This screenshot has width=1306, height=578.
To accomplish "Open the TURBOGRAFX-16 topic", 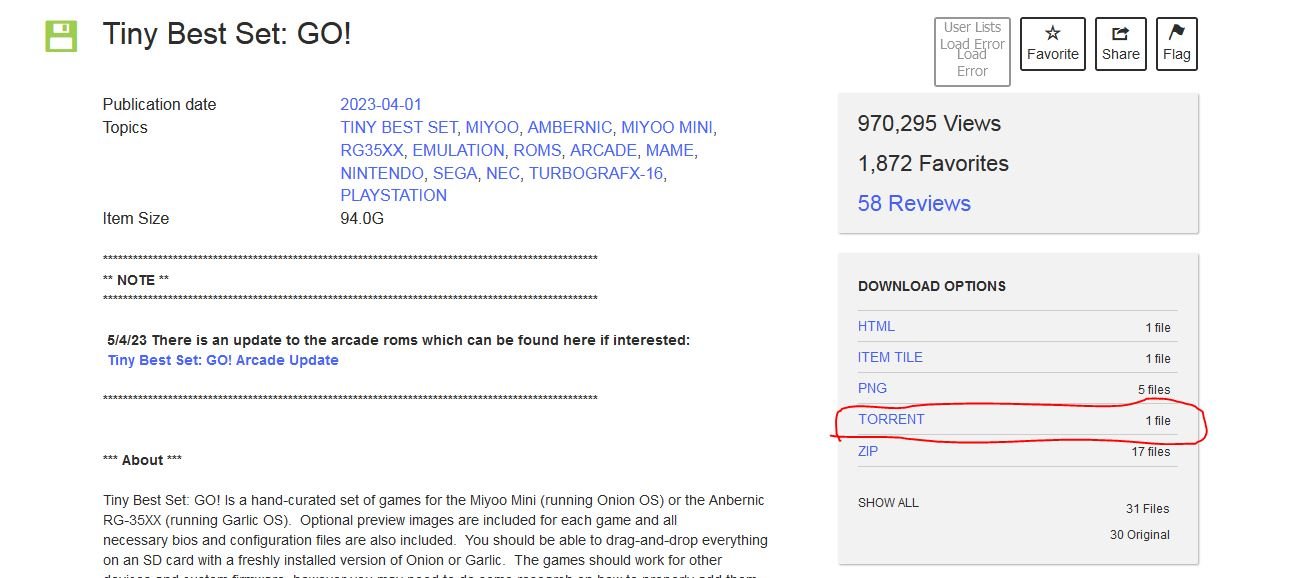I will [596, 173].
